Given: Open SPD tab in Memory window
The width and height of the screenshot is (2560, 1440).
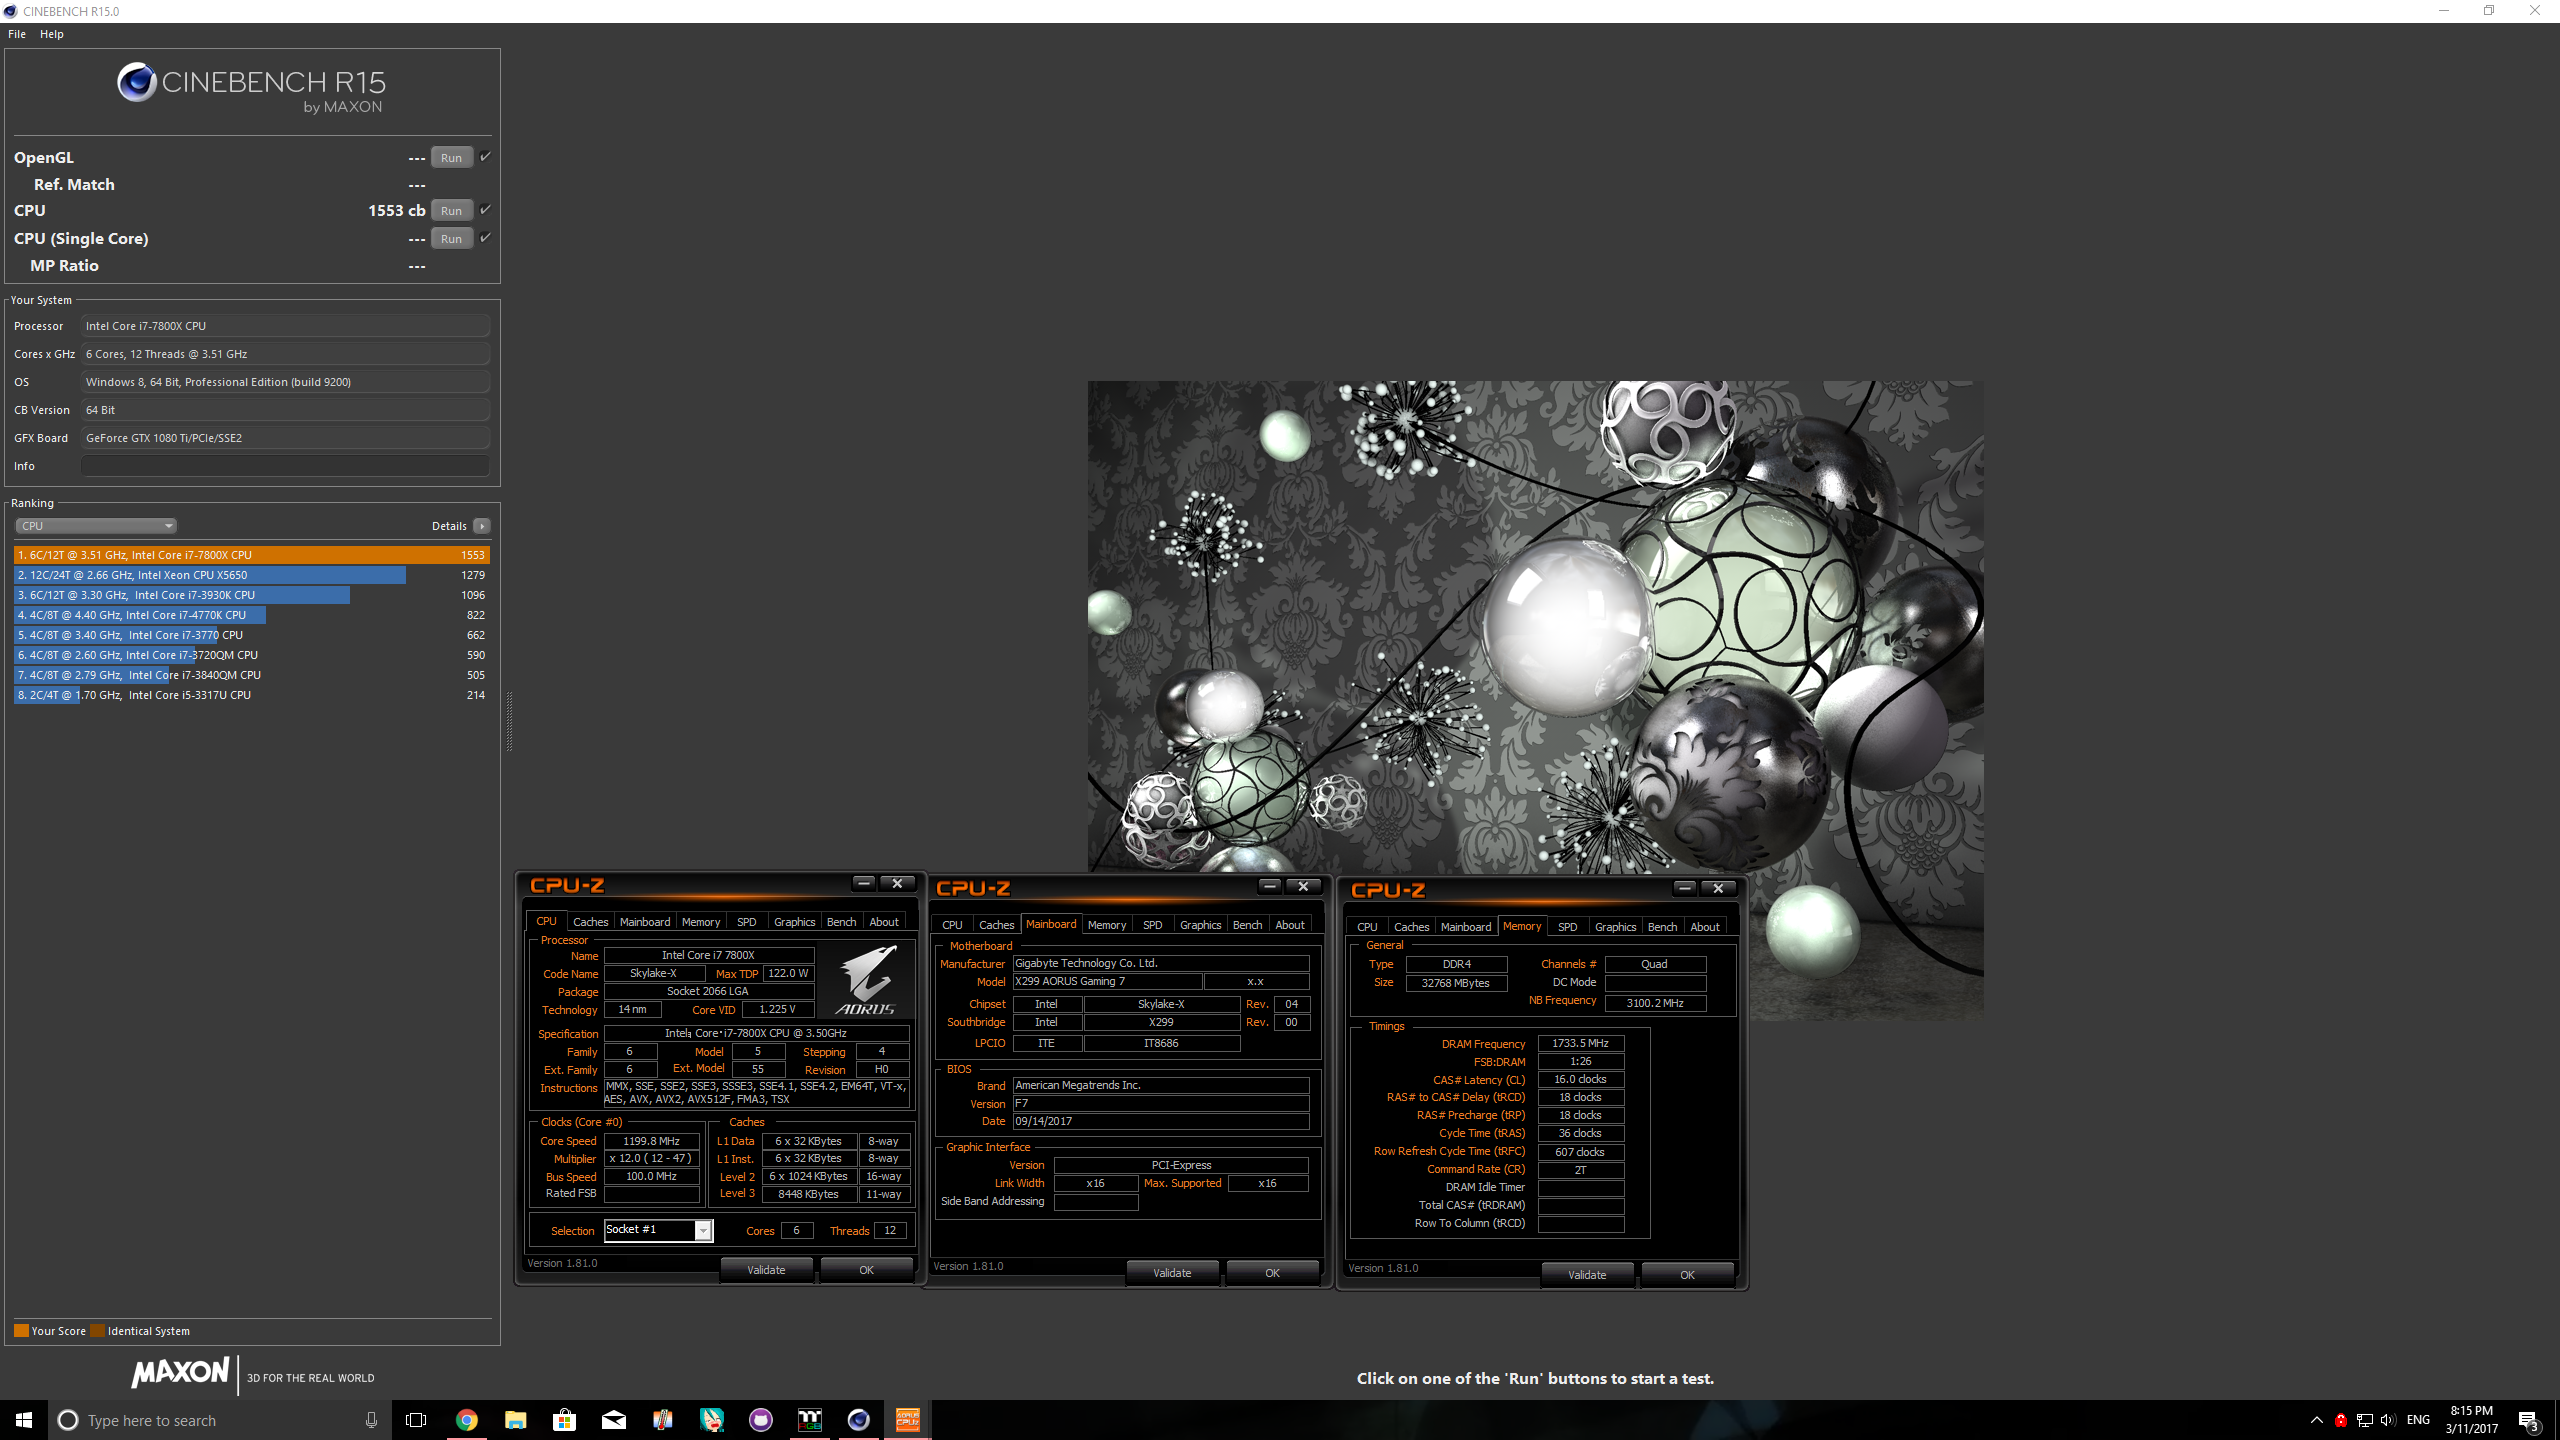Looking at the screenshot, I should click(x=1567, y=927).
